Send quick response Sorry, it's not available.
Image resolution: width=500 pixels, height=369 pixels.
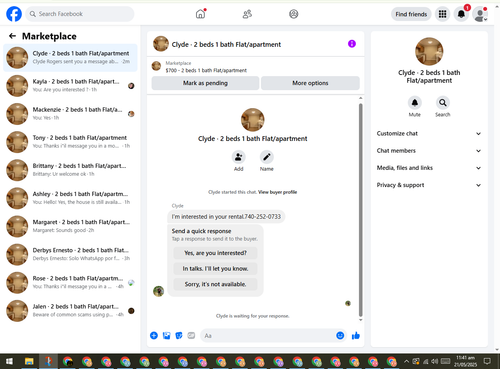tap(215, 284)
